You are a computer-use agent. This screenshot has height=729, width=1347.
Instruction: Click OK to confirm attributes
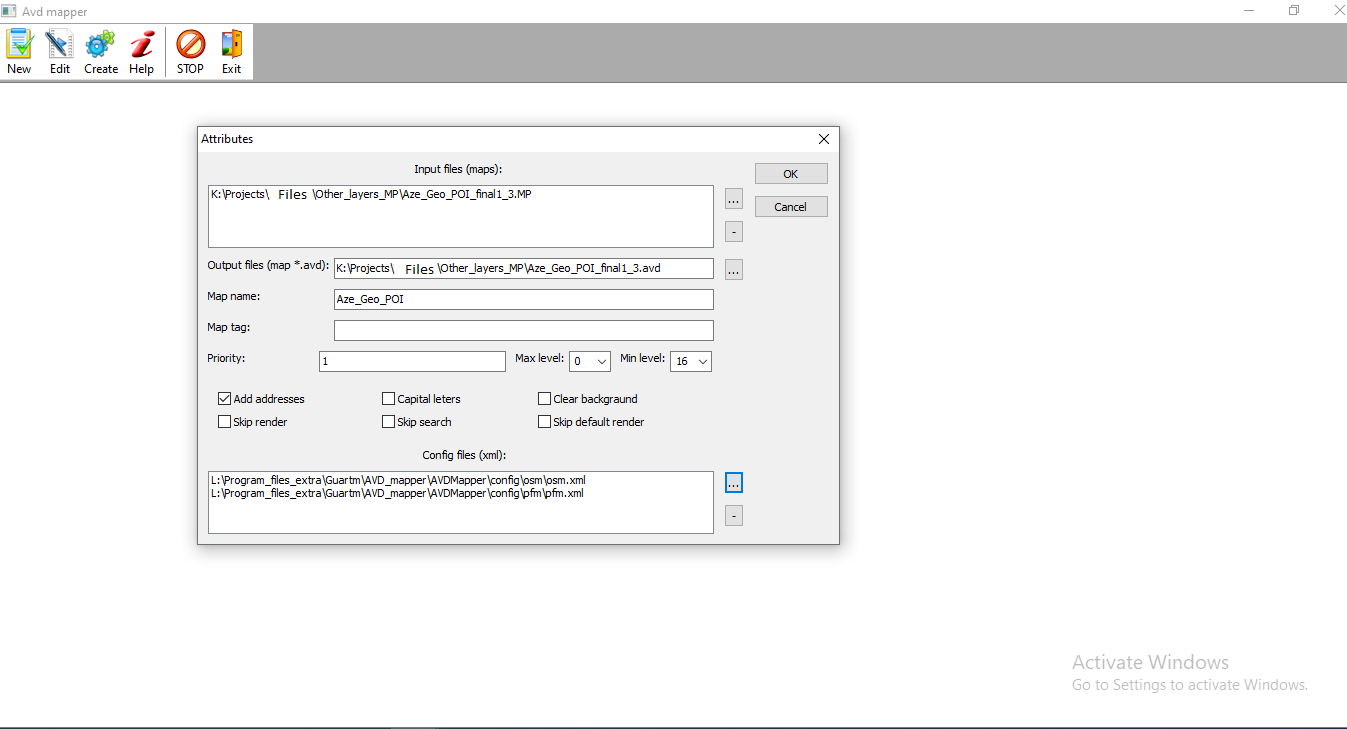pos(790,174)
